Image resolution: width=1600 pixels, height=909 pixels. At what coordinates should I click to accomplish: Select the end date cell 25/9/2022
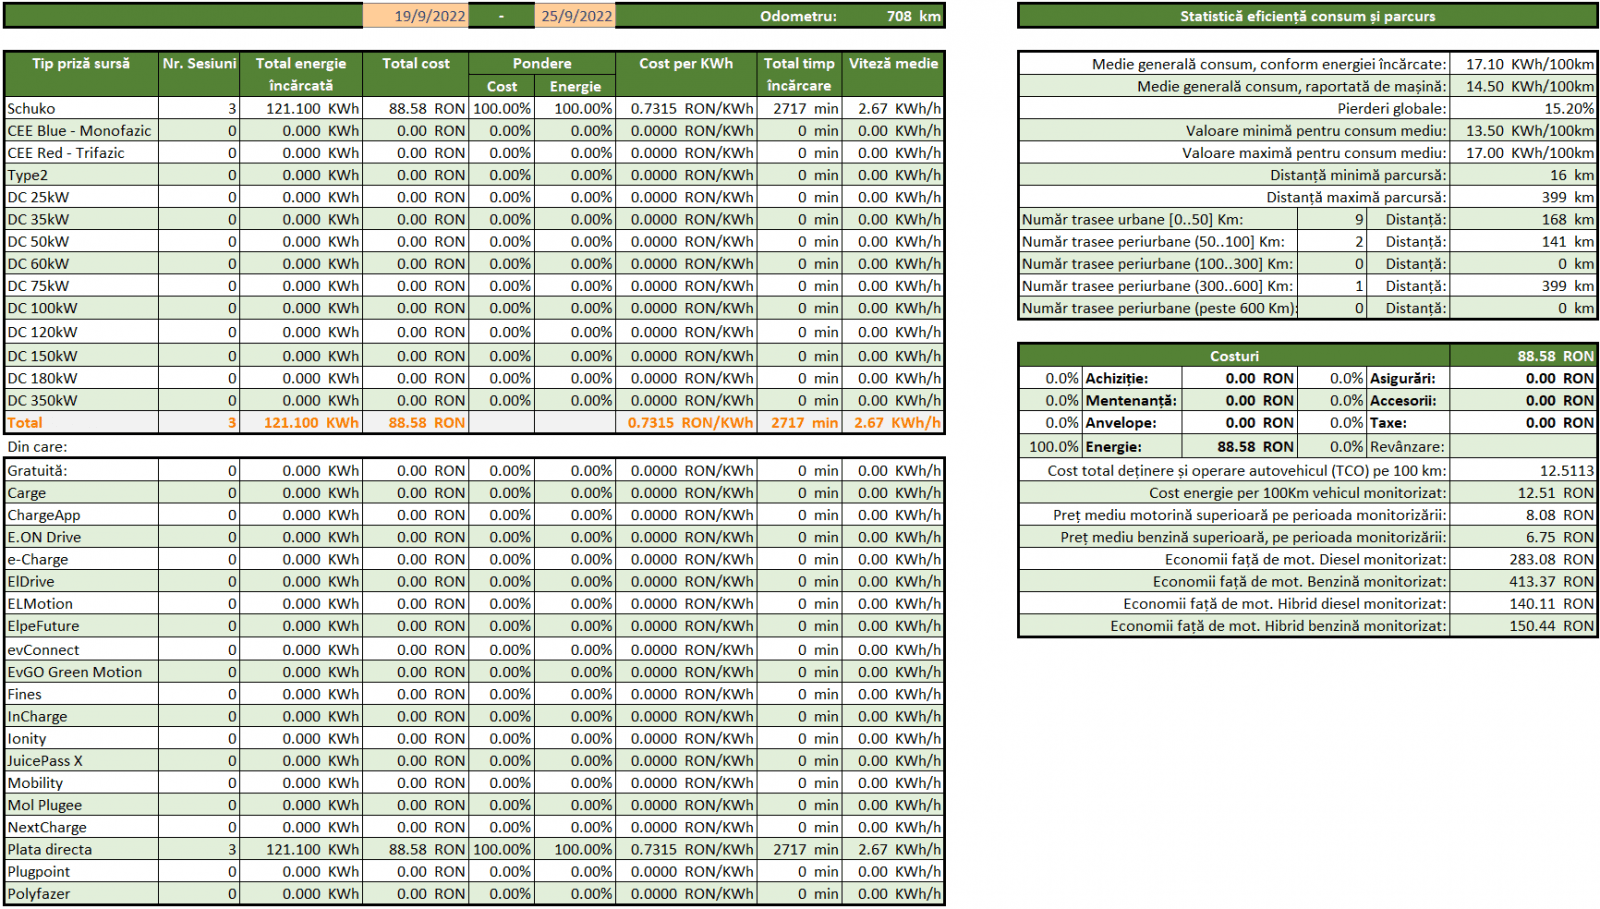(575, 16)
